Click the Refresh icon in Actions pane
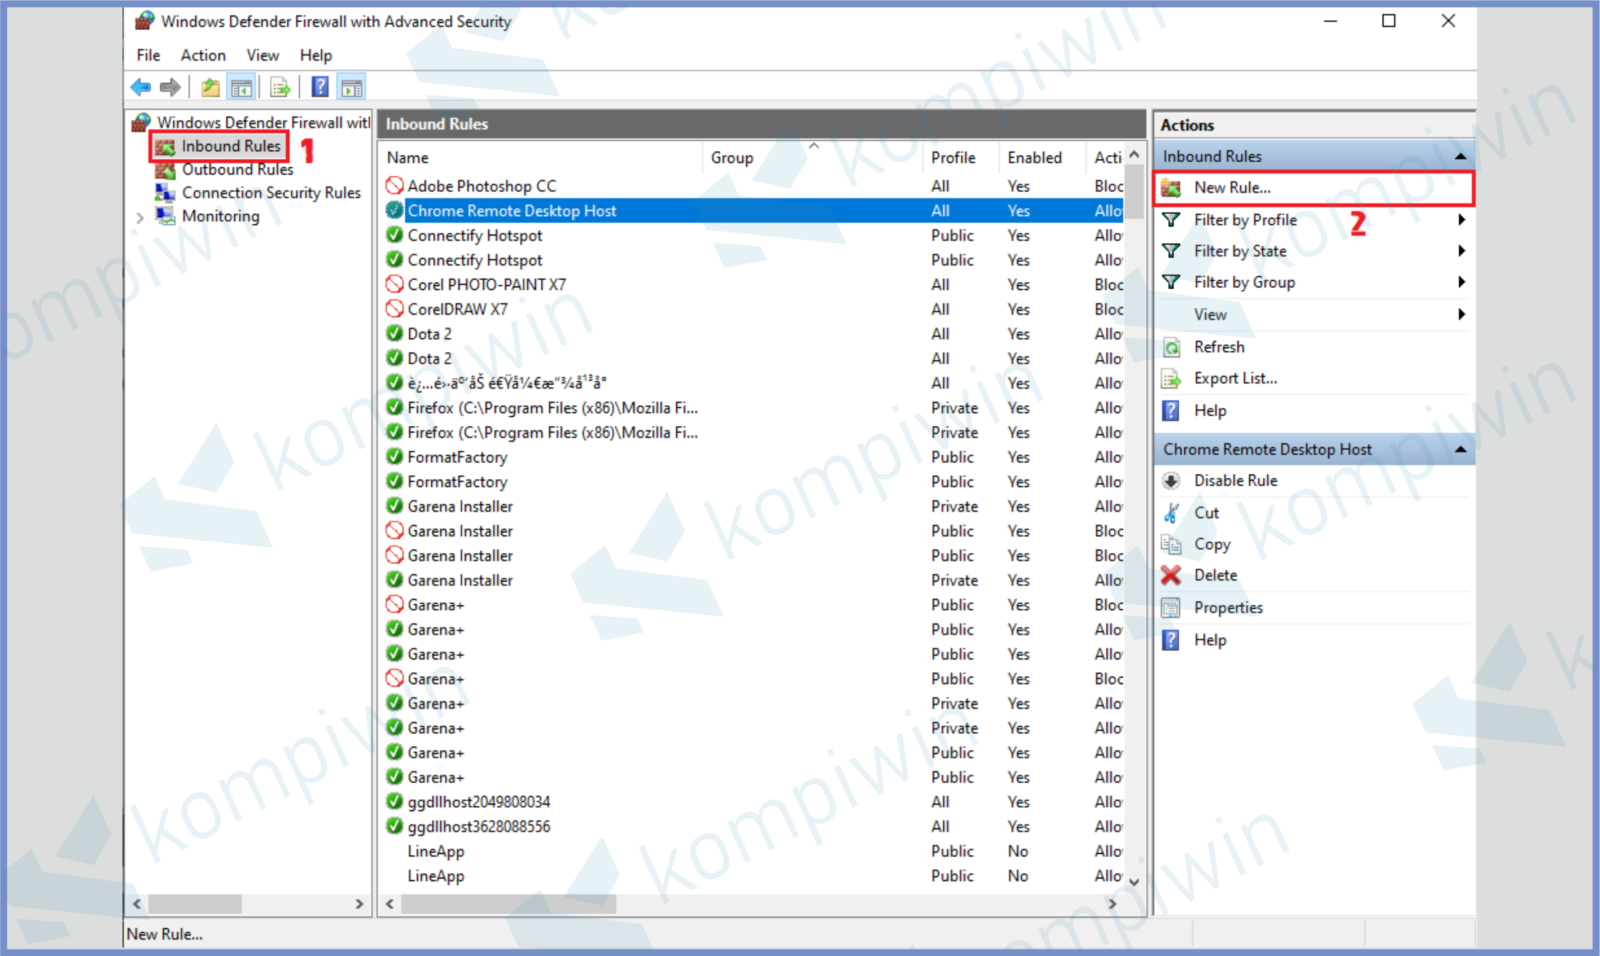 pos(1171,348)
